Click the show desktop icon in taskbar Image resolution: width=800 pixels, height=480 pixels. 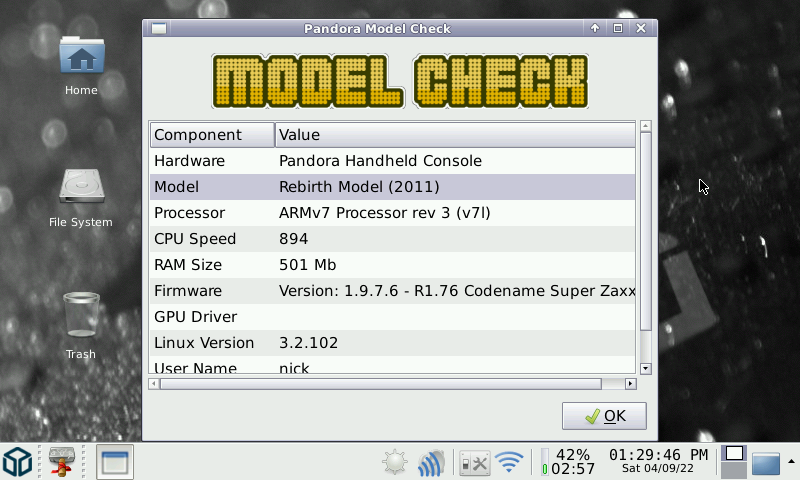click(x=766, y=463)
